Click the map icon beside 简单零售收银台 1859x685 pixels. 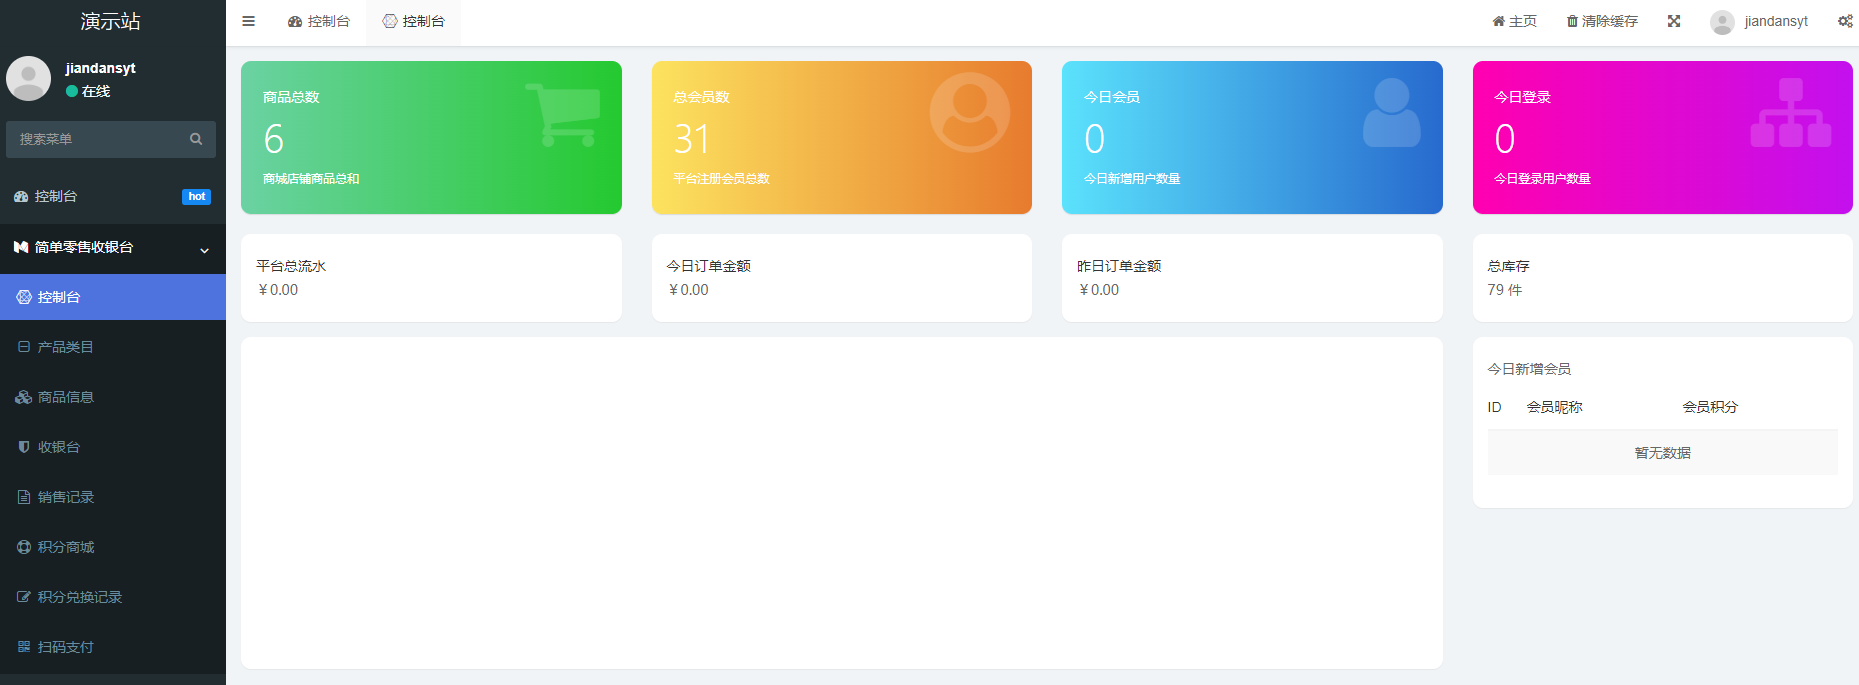(x=21, y=247)
